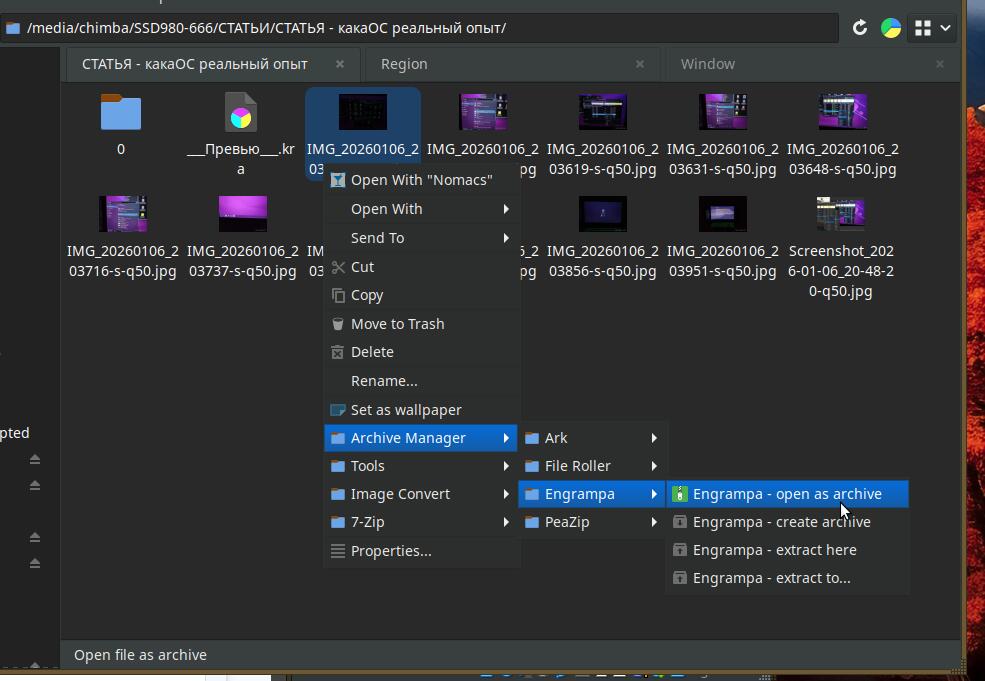Image resolution: width=985 pixels, height=681 pixels.
Task: Open folder named 0
Action: click(121, 113)
